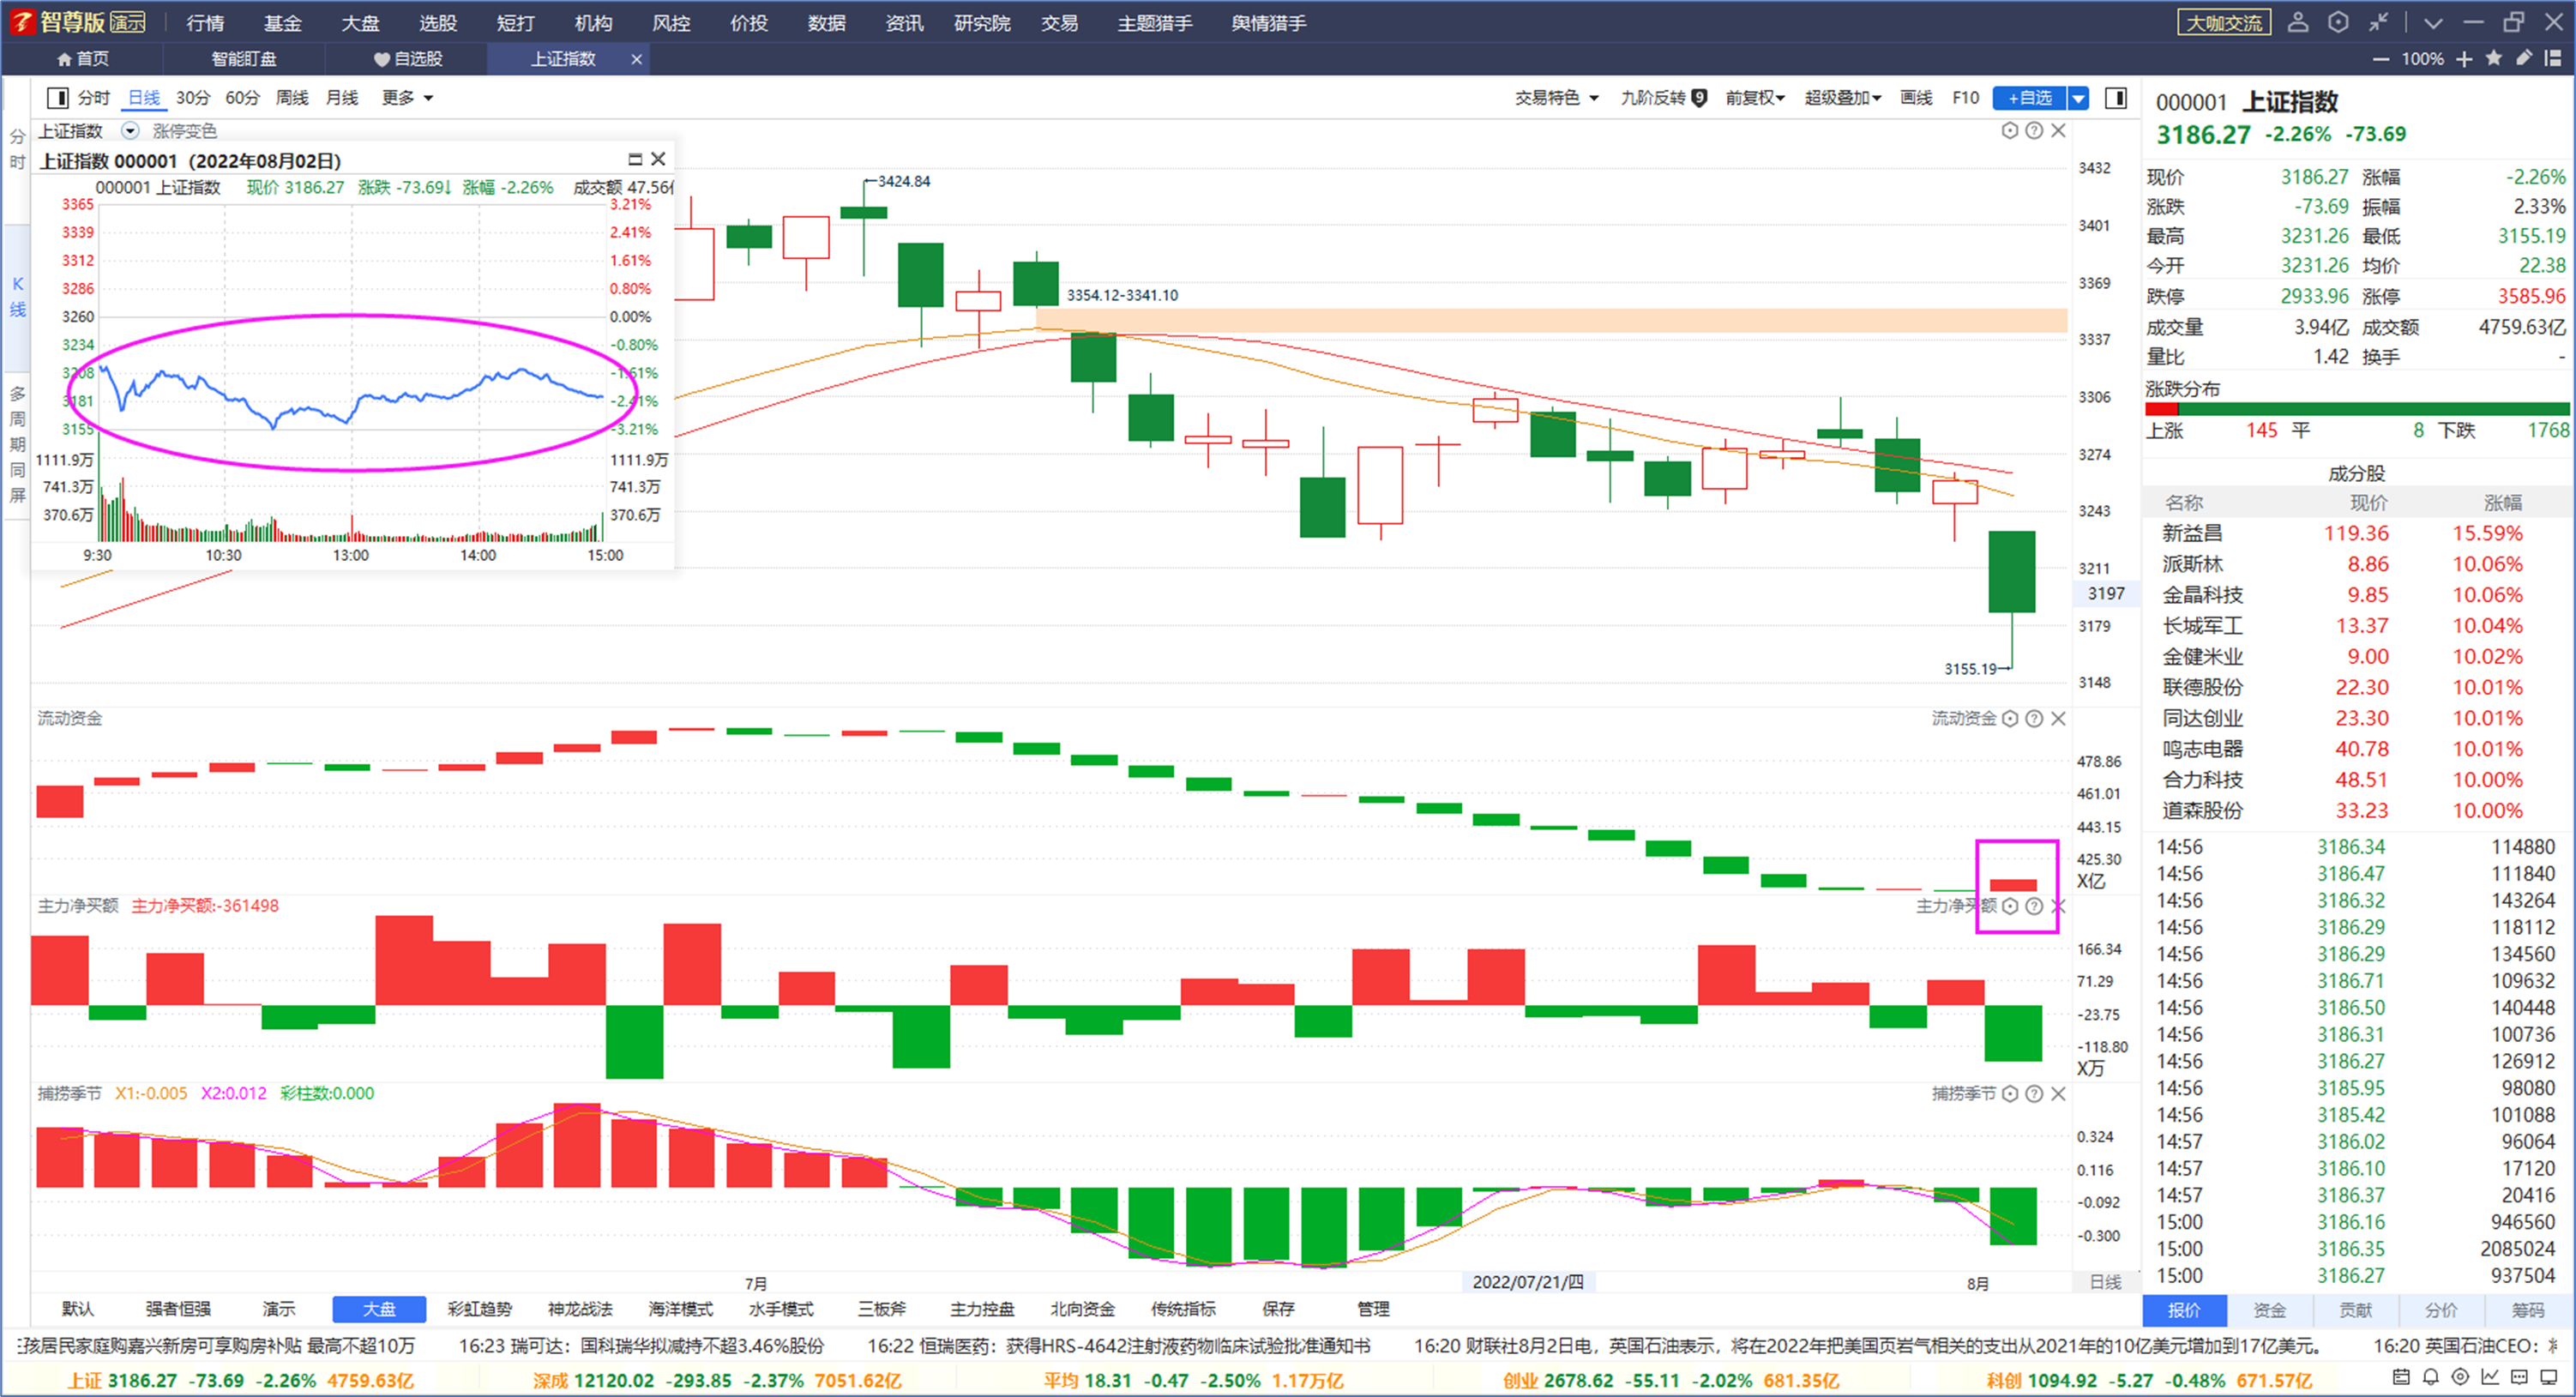Open the user account profile icon
The width and height of the screenshot is (2576, 1397).
click(2298, 22)
